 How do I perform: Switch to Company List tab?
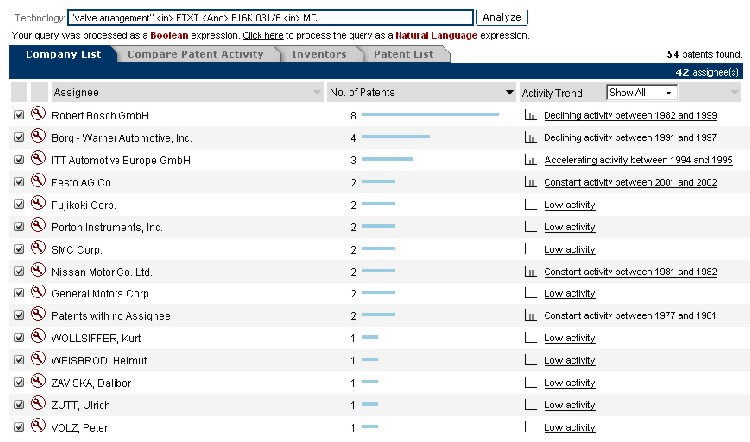(x=63, y=54)
